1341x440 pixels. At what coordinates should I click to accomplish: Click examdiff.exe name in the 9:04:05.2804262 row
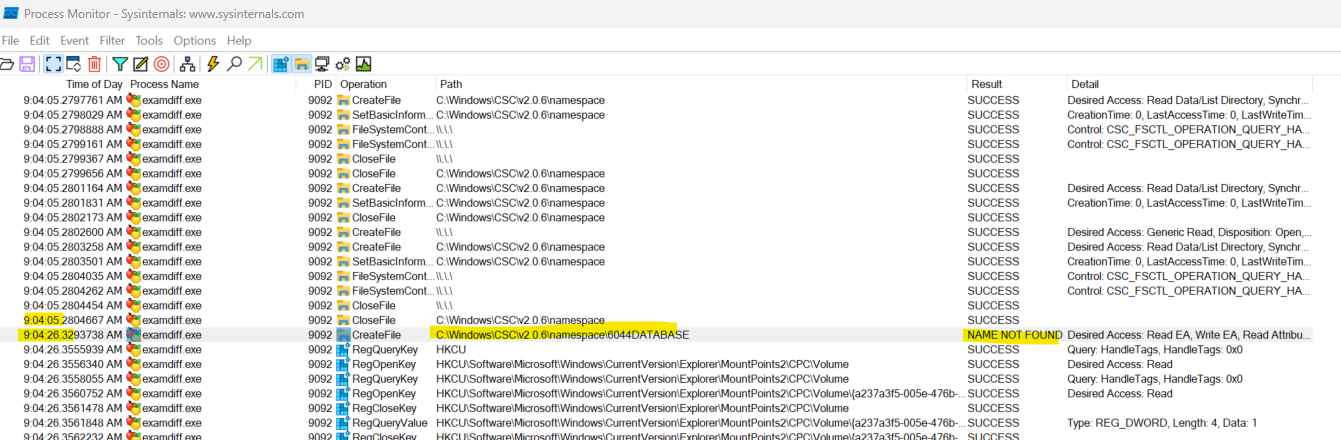click(x=172, y=291)
